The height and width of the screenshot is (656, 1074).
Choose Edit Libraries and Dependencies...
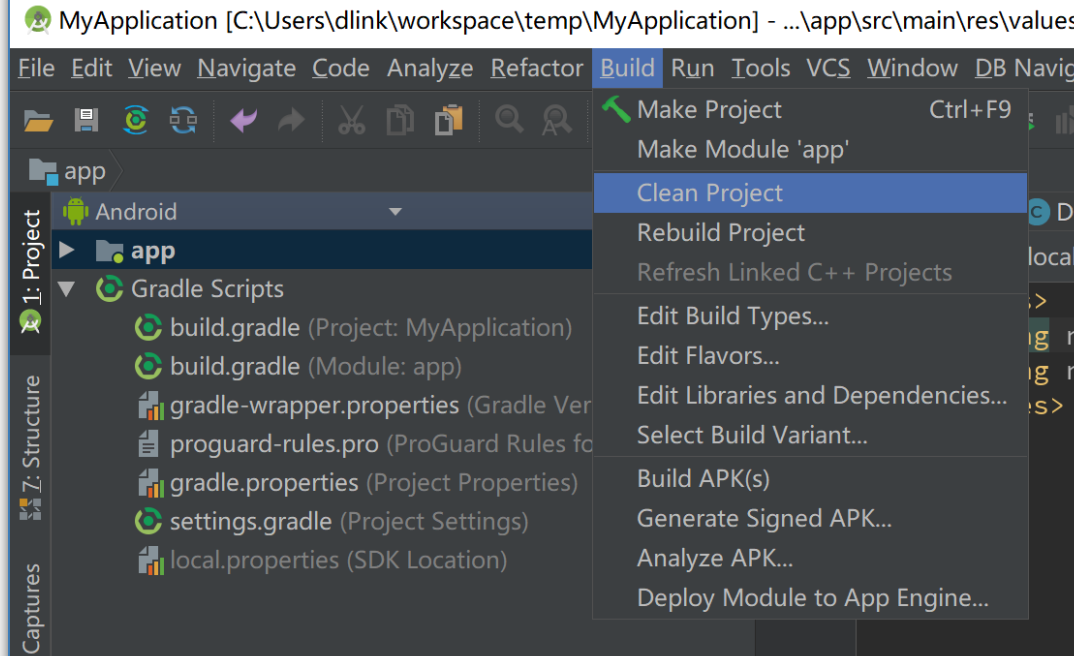coord(810,396)
